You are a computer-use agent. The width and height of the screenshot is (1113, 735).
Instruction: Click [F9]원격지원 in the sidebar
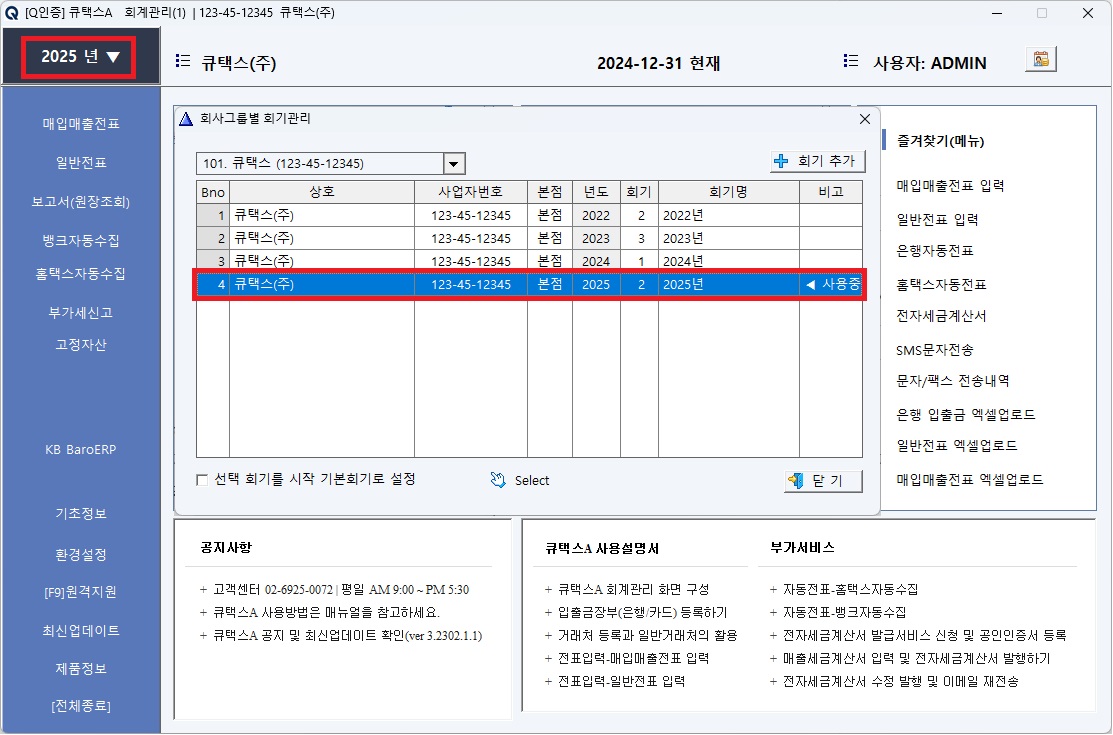pyautogui.click(x=81, y=592)
